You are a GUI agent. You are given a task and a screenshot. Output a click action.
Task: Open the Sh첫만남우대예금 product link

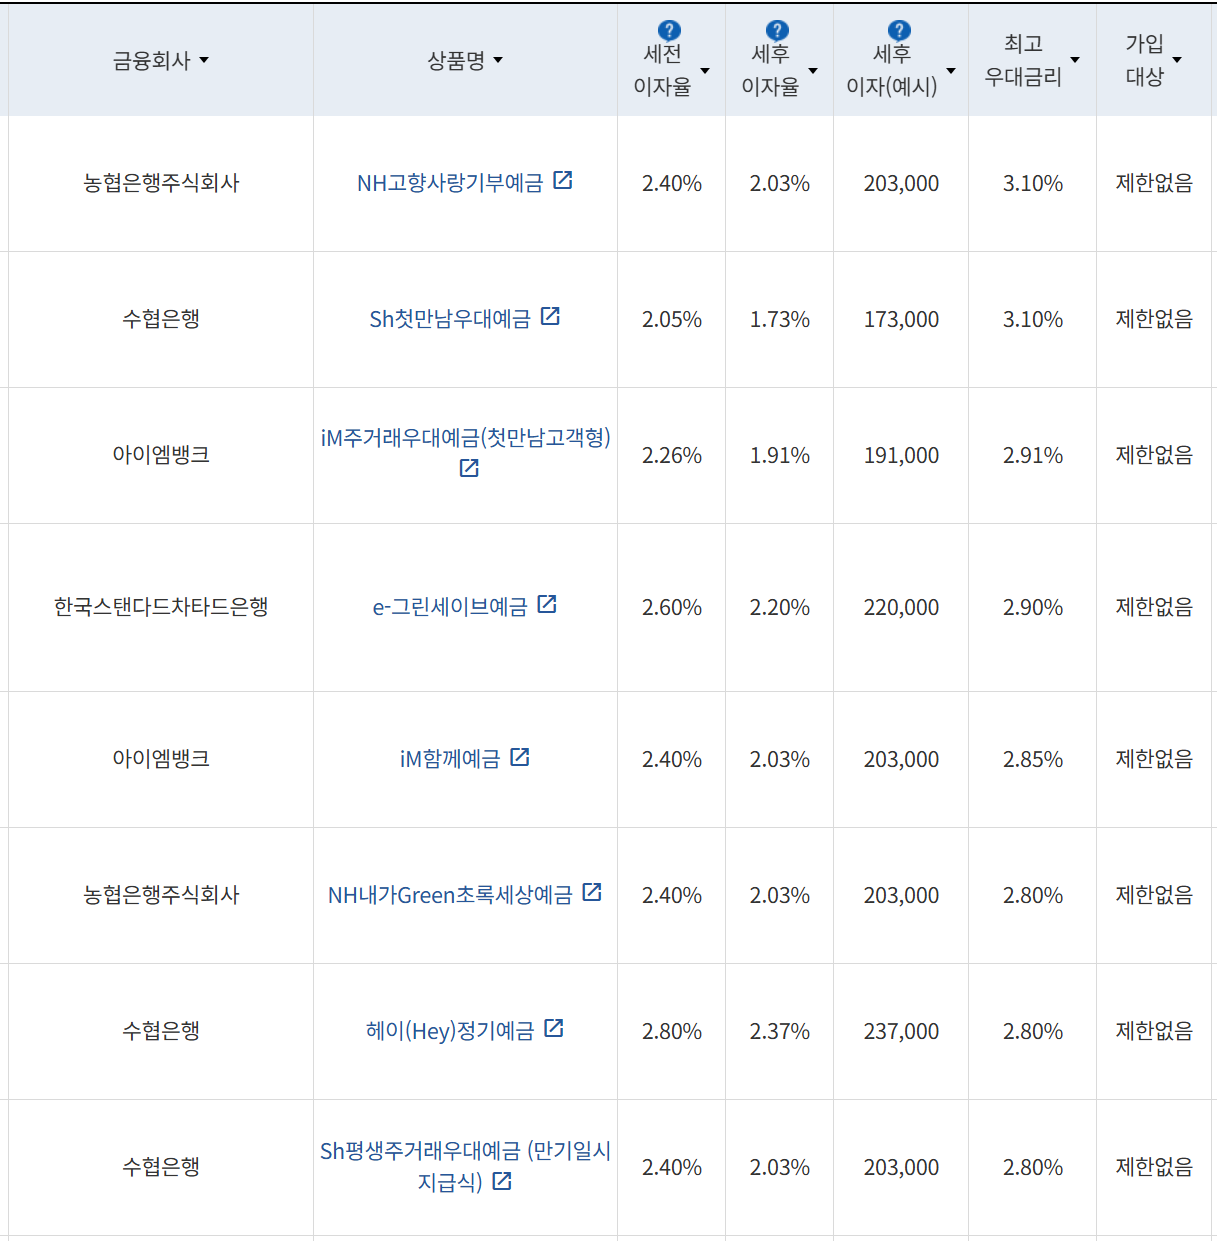tap(450, 318)
